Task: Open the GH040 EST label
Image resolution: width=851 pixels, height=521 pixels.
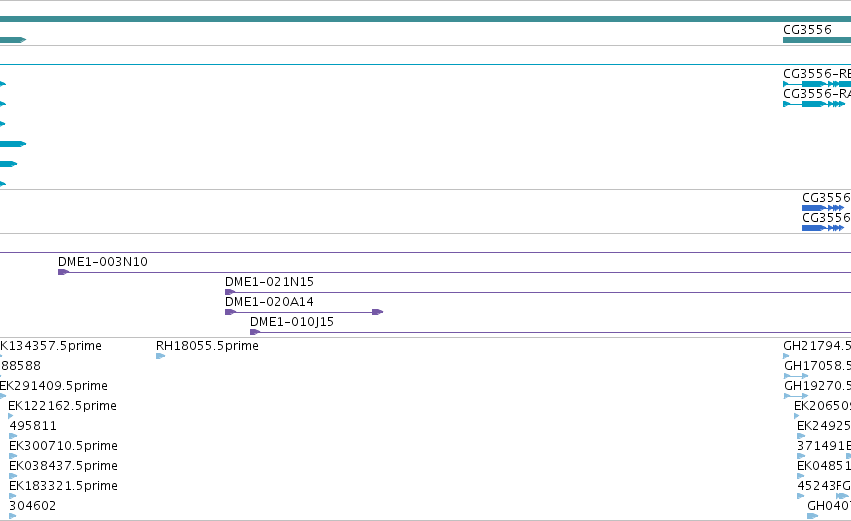Action: click(829, 506)
